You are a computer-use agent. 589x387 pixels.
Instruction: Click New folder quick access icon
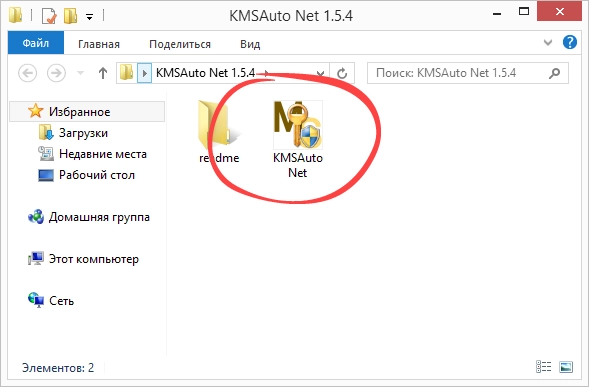70,16
